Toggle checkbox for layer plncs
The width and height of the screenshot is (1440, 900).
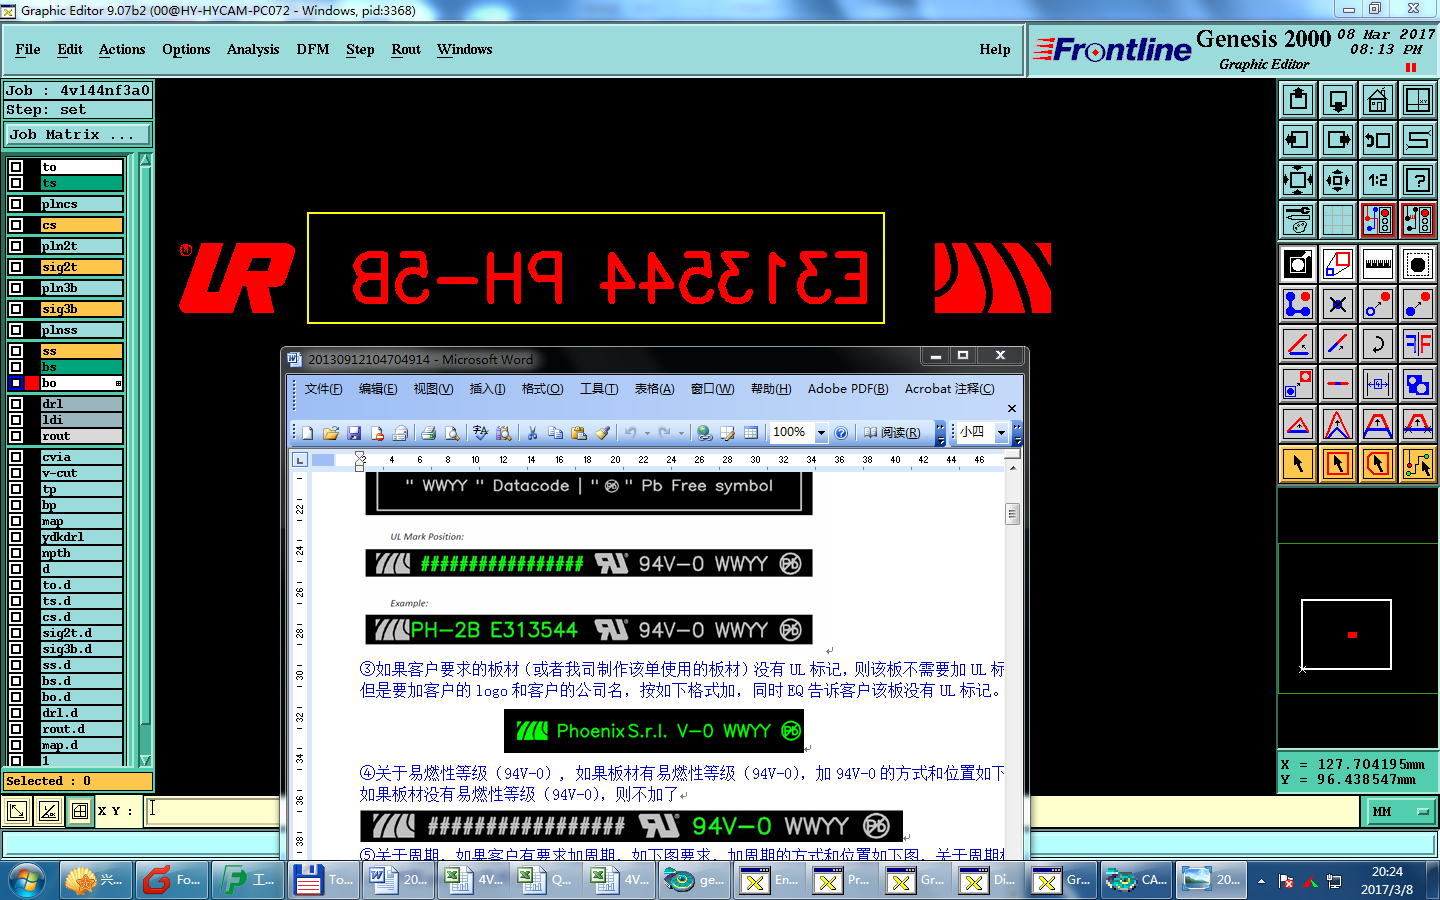pos(16,204)
